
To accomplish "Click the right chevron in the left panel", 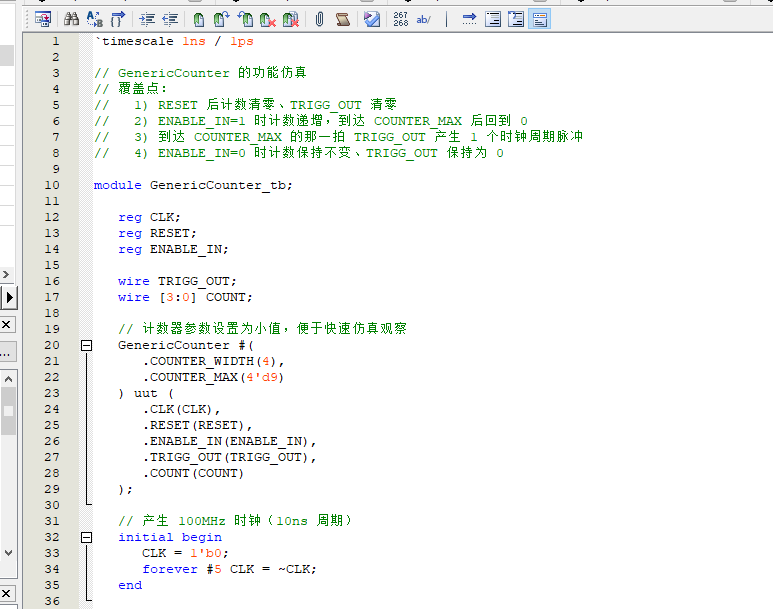I will point(6,274).
